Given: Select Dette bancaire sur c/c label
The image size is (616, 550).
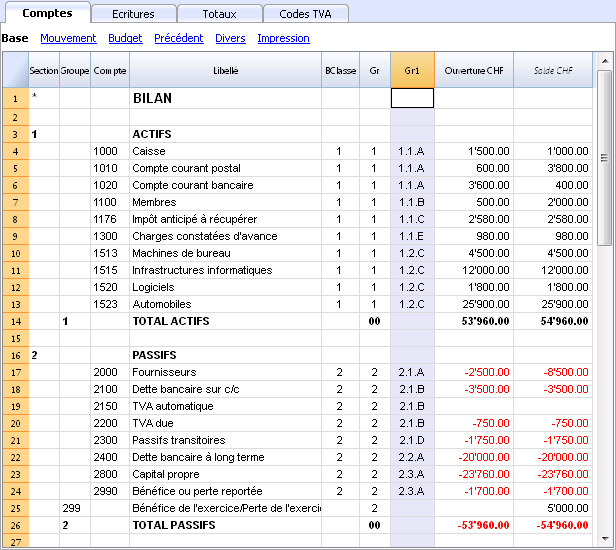Looking at the screenshot, I should click(185, 389).
